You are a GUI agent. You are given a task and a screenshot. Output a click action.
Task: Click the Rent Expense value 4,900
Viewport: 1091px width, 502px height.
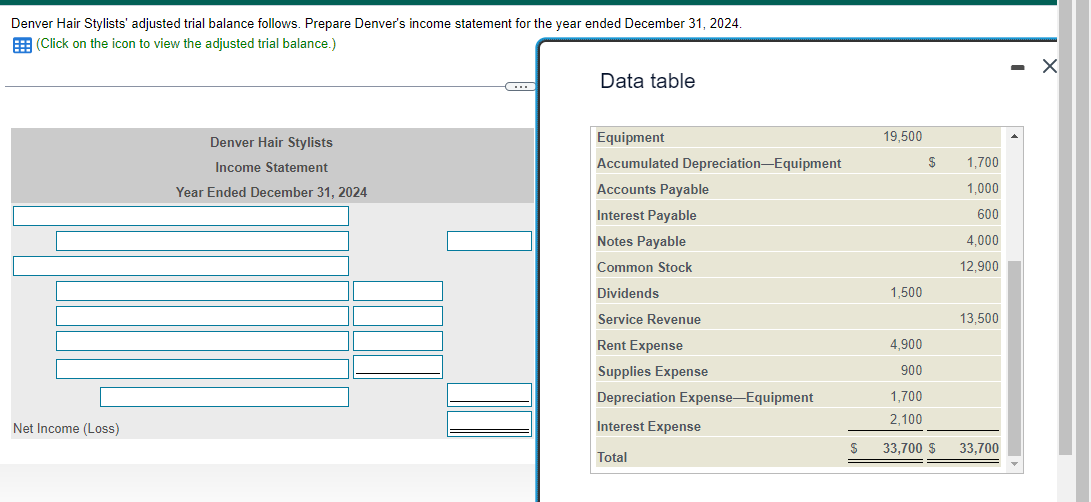pyautogui.click(x=906, y=345)
